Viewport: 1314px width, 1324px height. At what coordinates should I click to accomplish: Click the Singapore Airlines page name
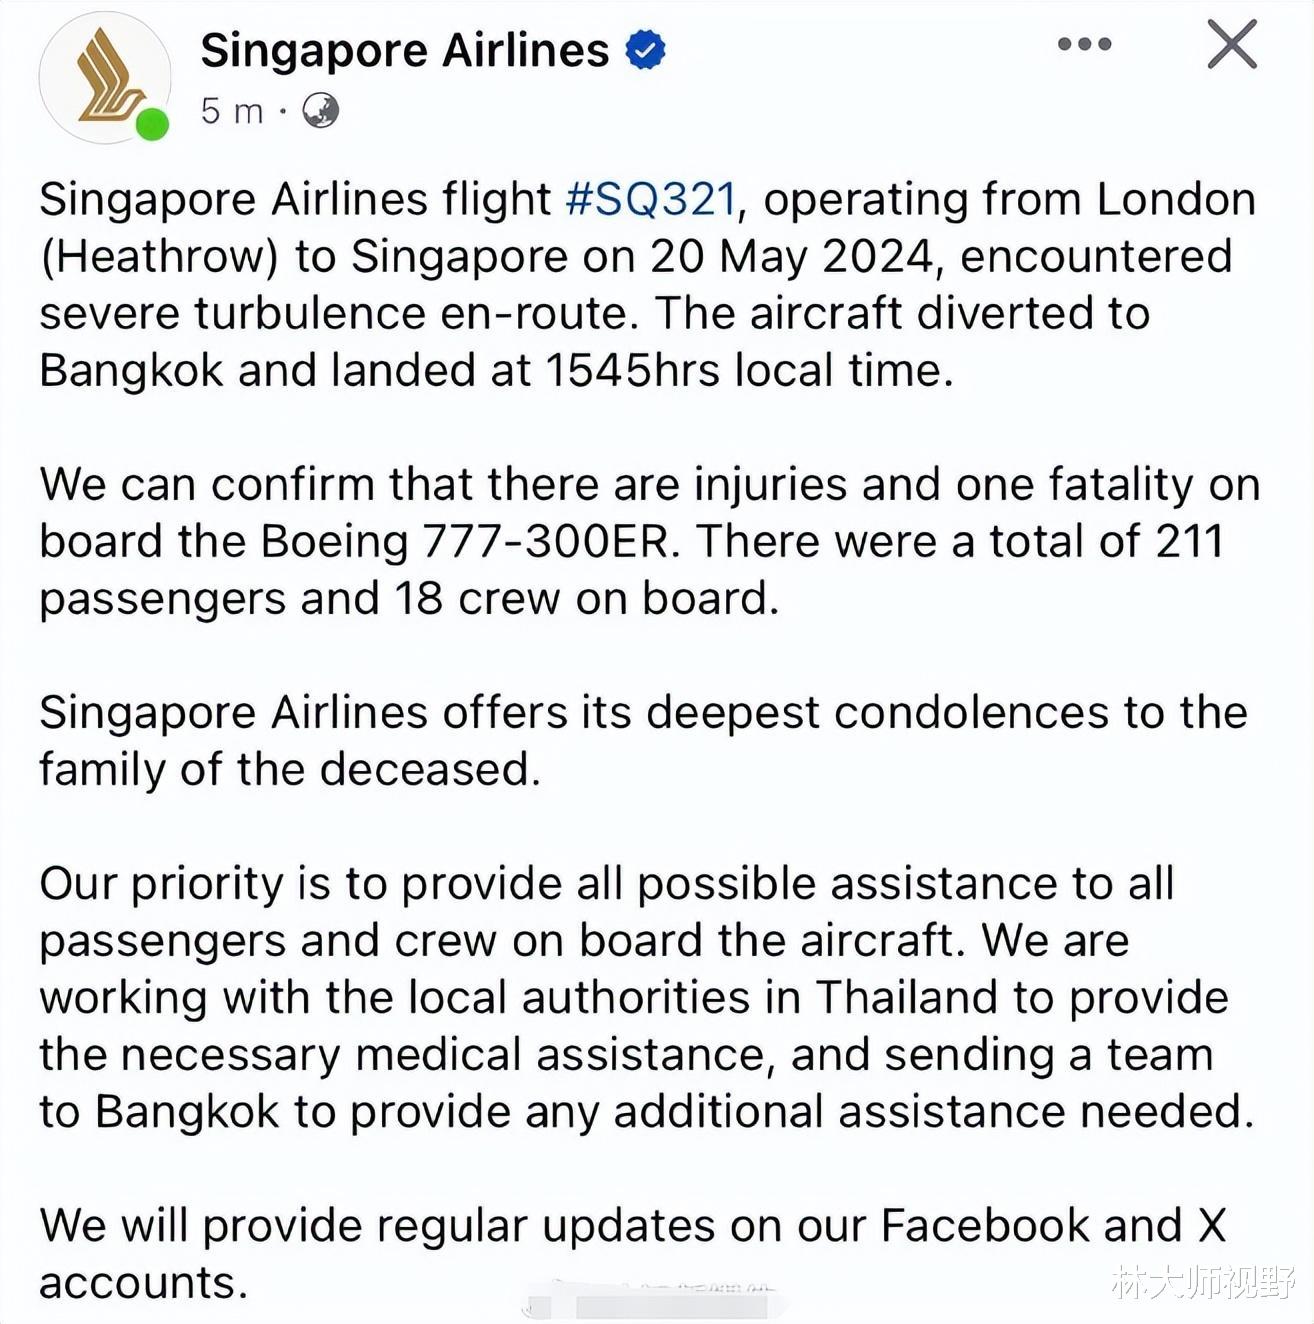tap(404, 50)
